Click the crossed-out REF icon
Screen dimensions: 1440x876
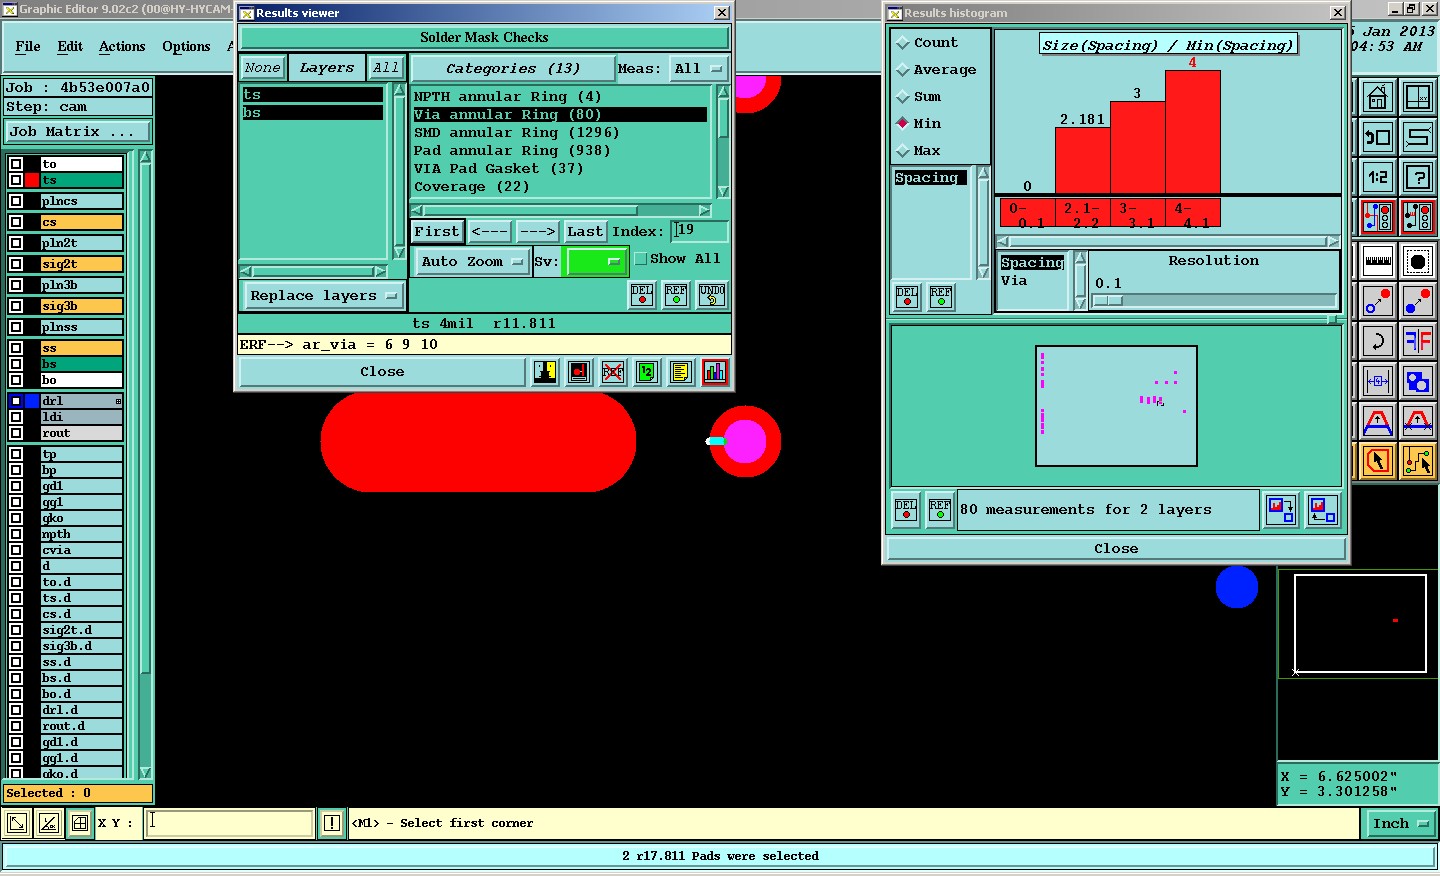(613, 372)
